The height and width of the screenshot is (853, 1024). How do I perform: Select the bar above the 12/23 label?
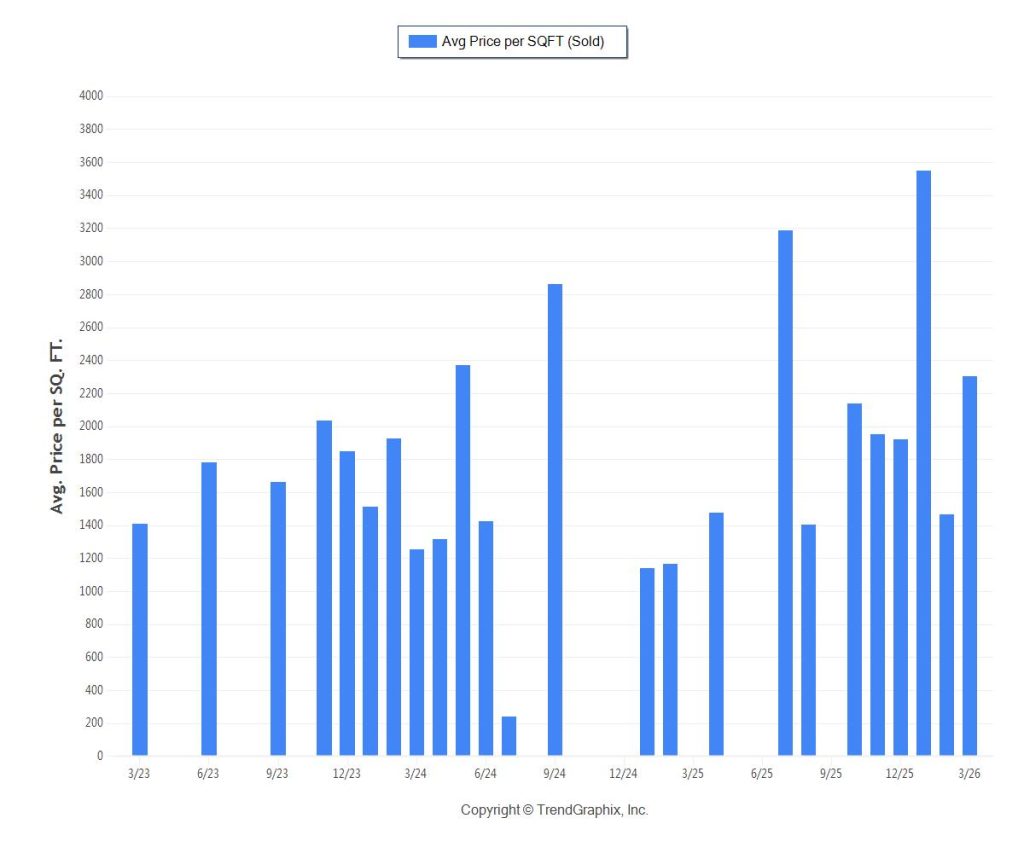(x=347, y=603)
